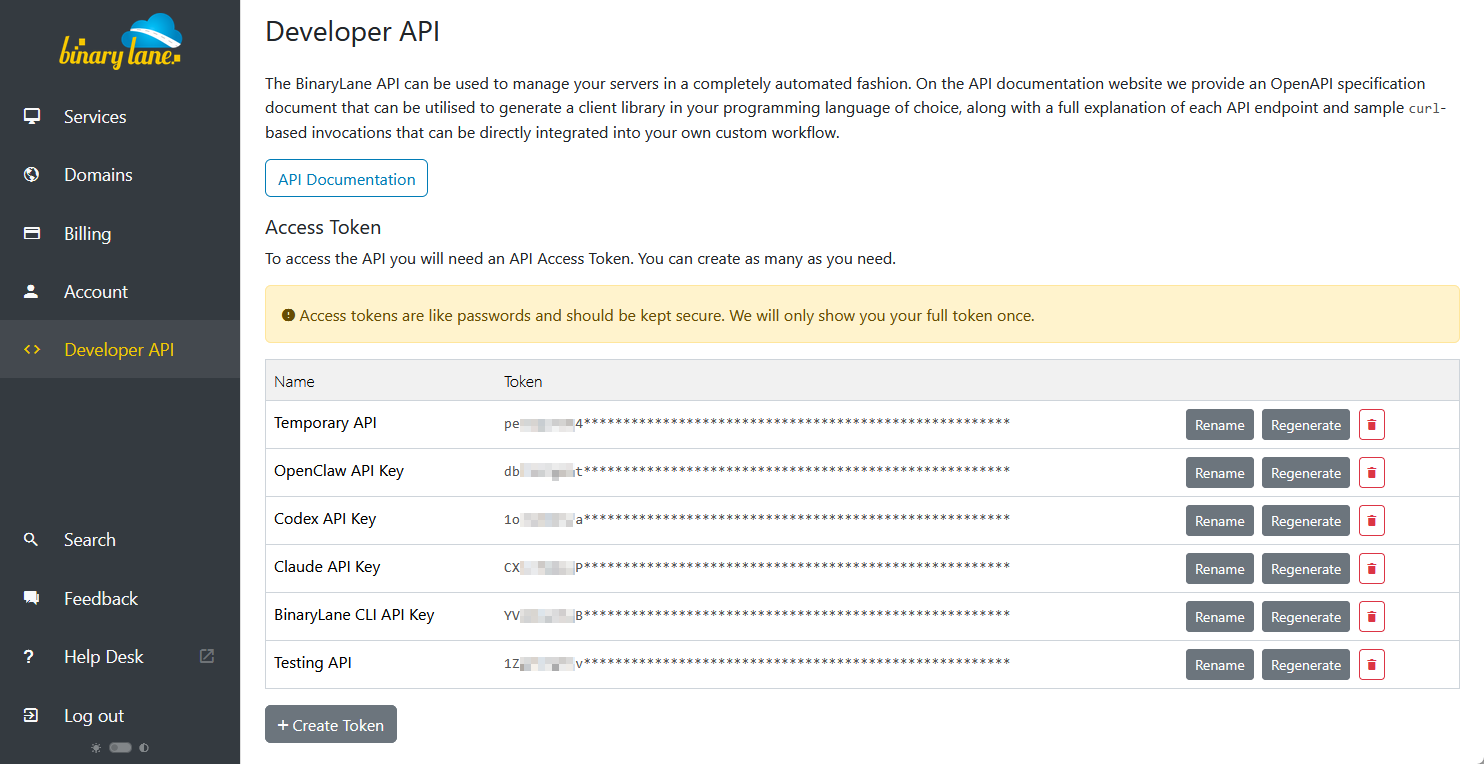The height and width of the screenshot is (764, 1484).
Task: Delete the BinaryLane CLI API Key token
Action: tap(1372, 616)
